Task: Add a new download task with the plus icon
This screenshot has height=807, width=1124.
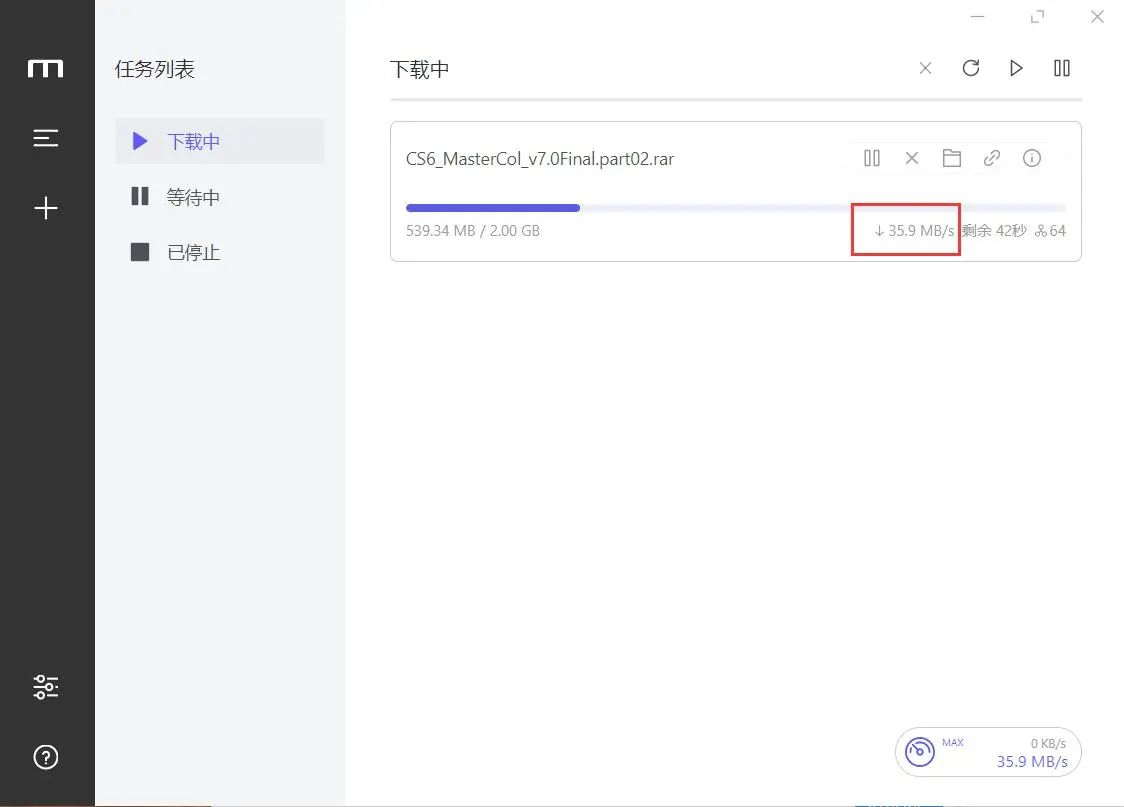Action: click(x=46, y=208)
